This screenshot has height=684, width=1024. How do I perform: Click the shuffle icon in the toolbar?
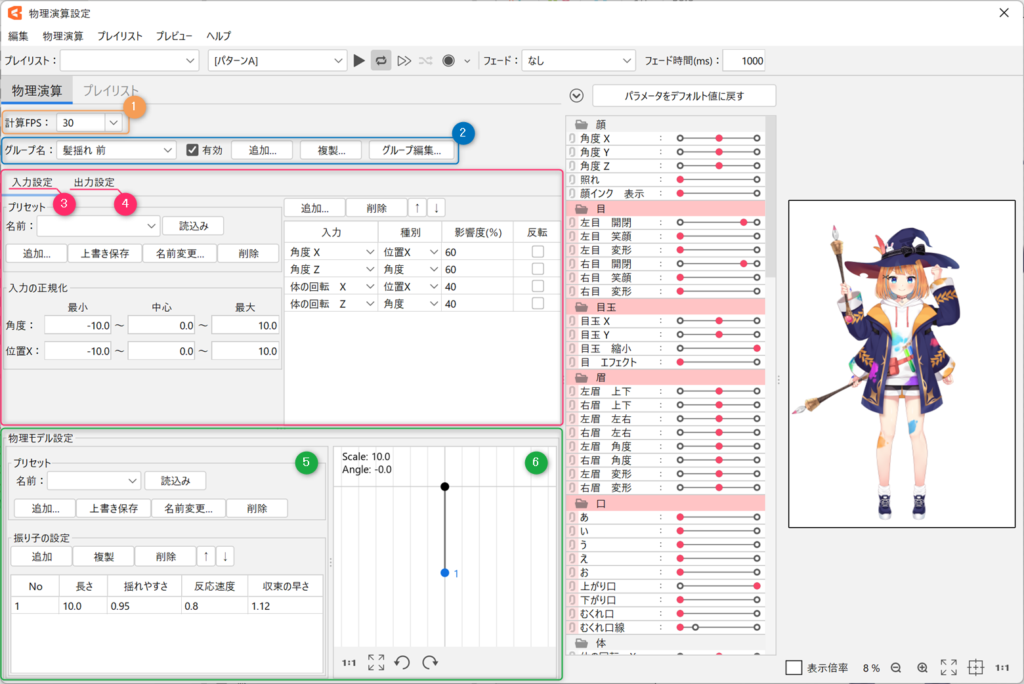tap(425, 61)
